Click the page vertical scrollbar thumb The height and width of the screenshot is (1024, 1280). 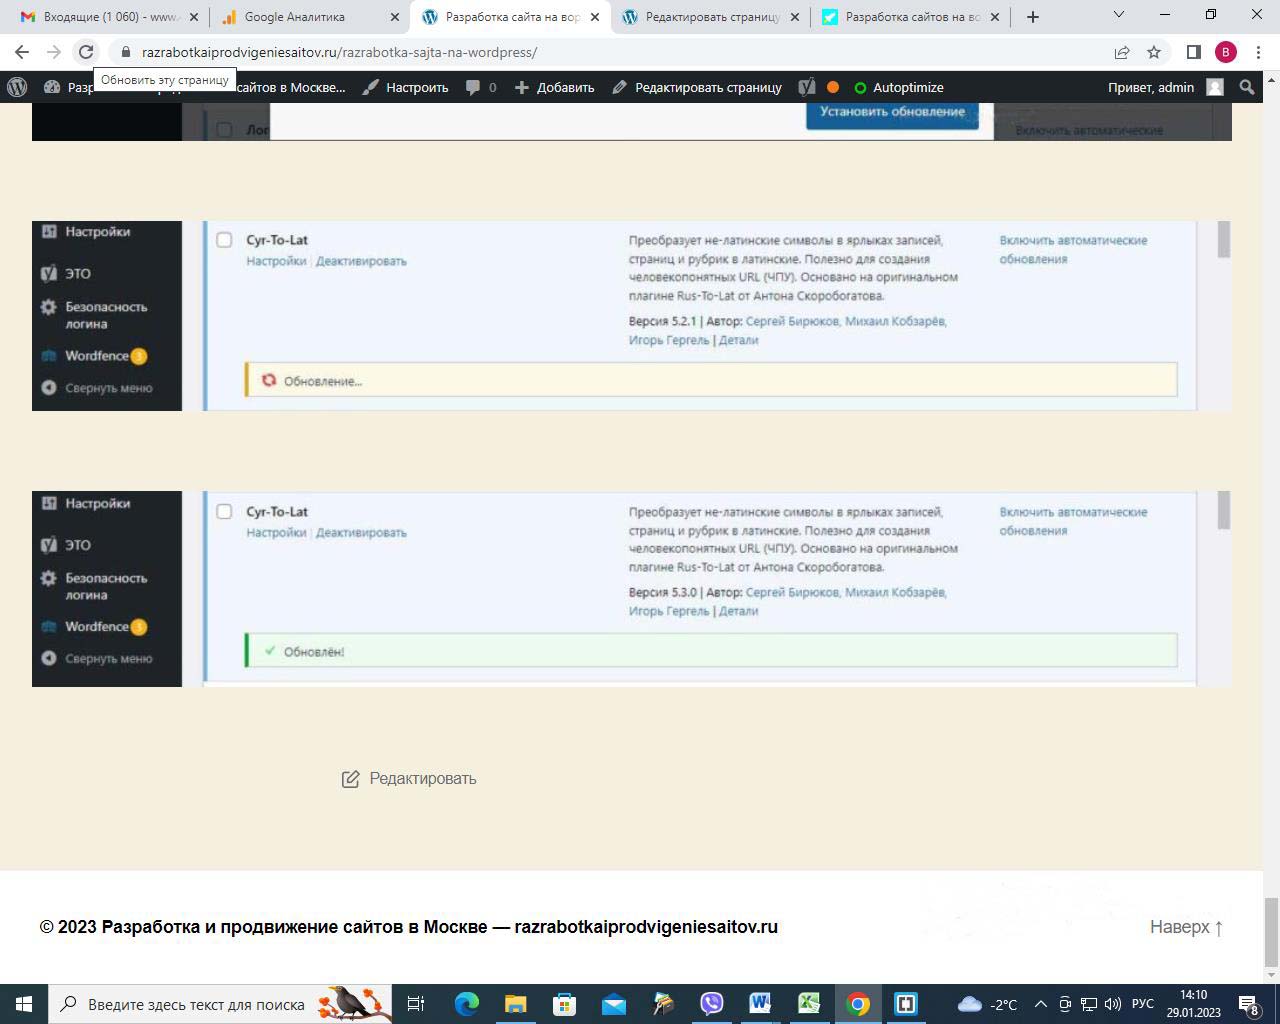[1271, 930]
